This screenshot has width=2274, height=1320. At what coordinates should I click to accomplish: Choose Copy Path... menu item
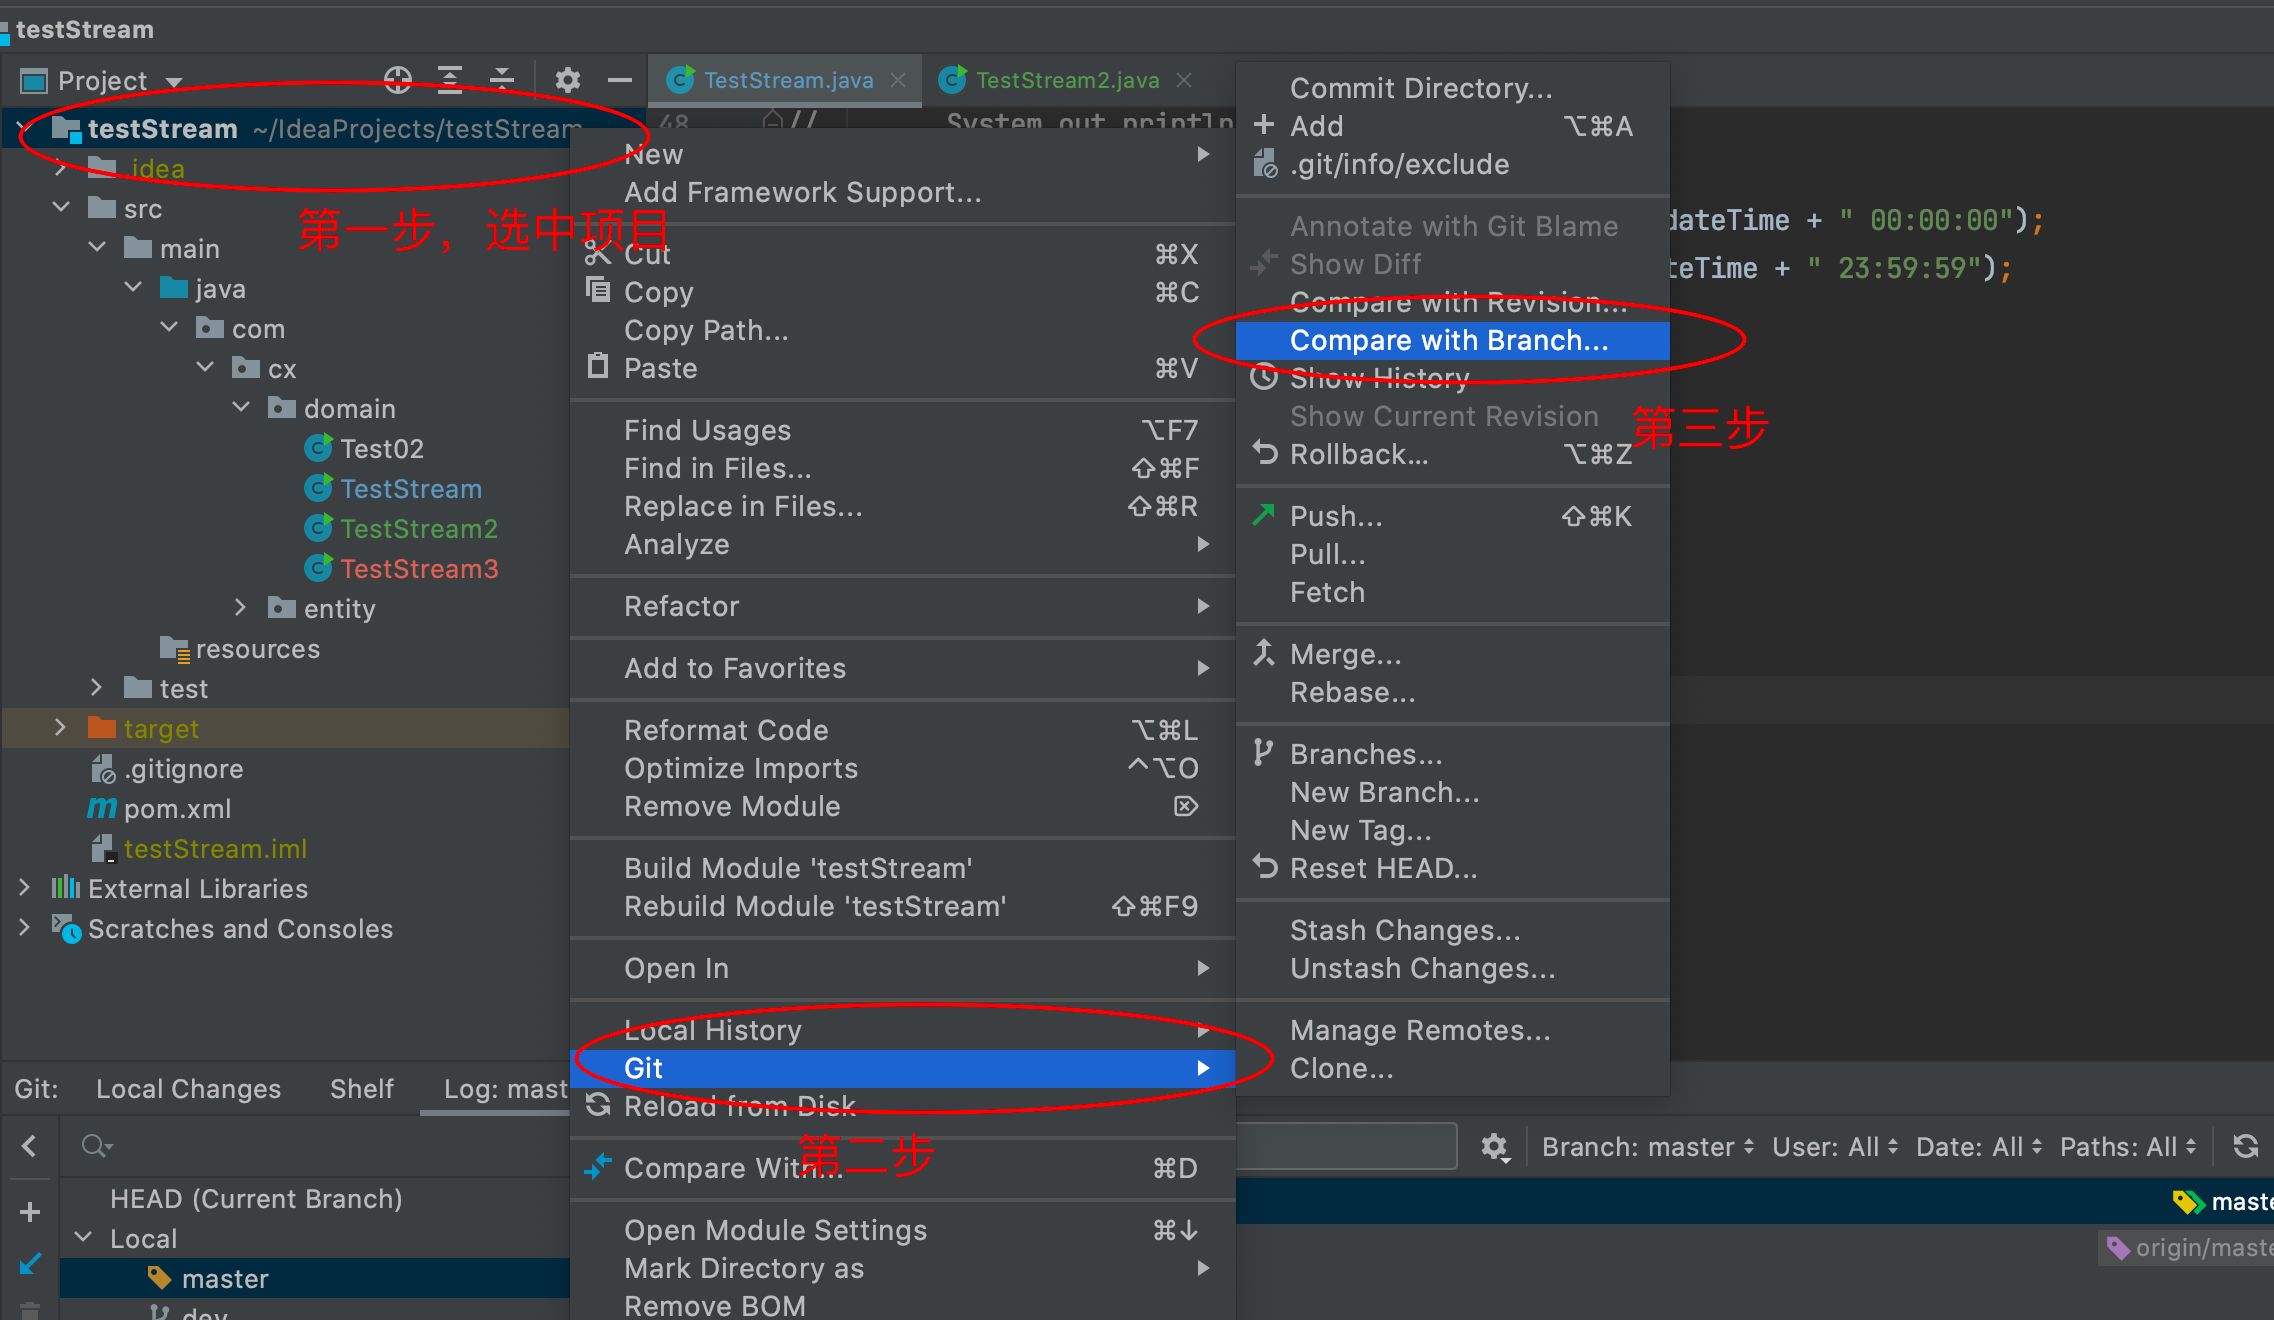(902, 331)
